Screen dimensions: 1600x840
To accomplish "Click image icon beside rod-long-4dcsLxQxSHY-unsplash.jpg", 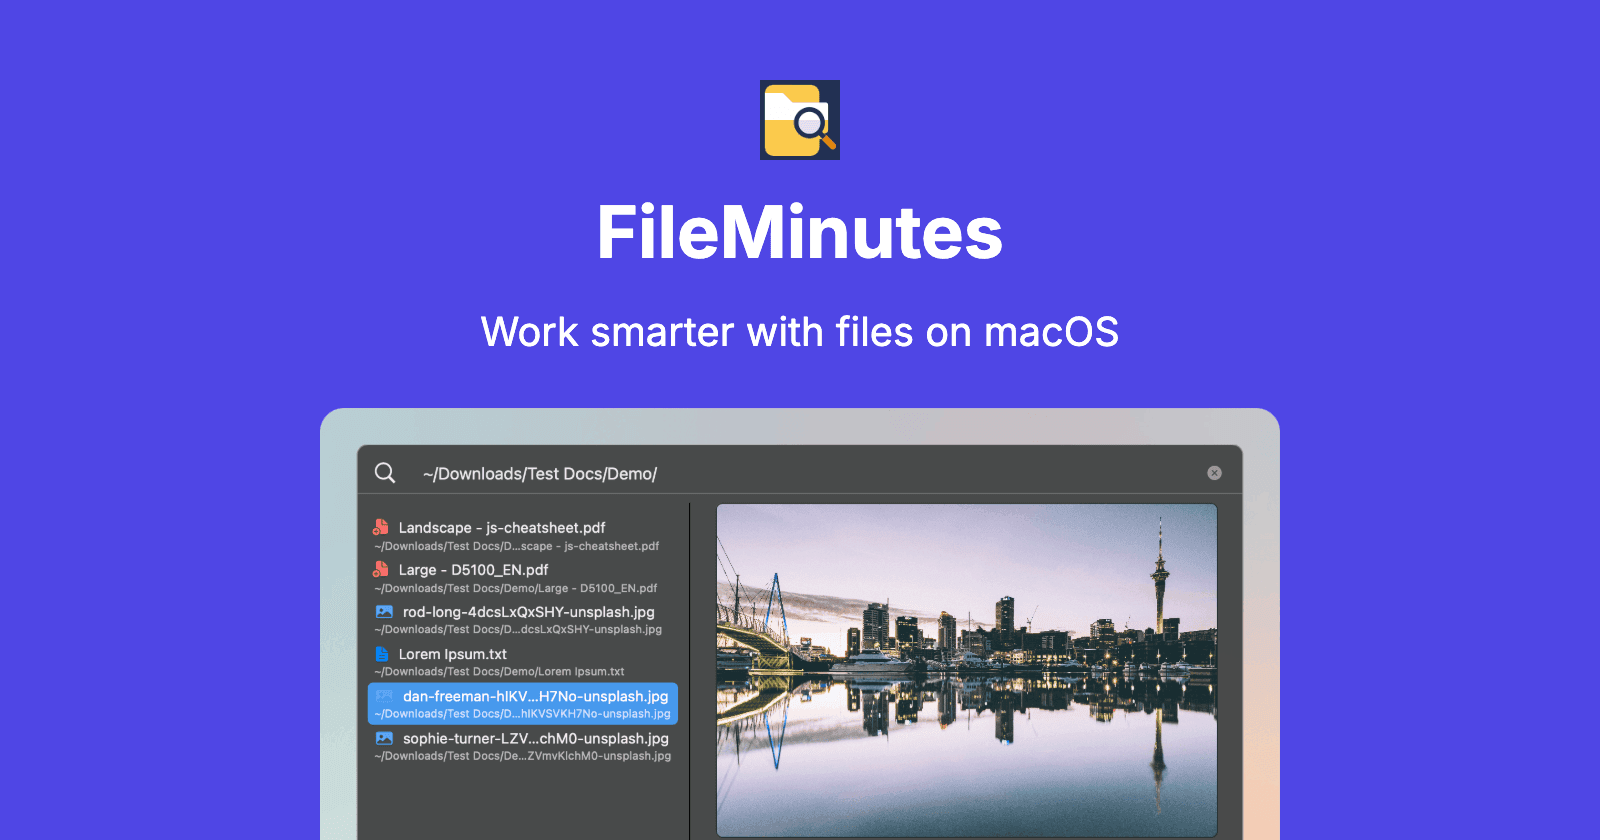I will (384, 611).
